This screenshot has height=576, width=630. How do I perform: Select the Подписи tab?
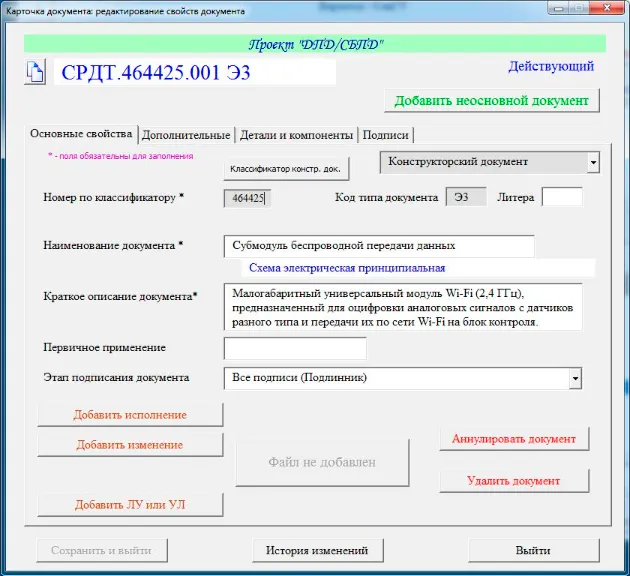coord(386,135)
